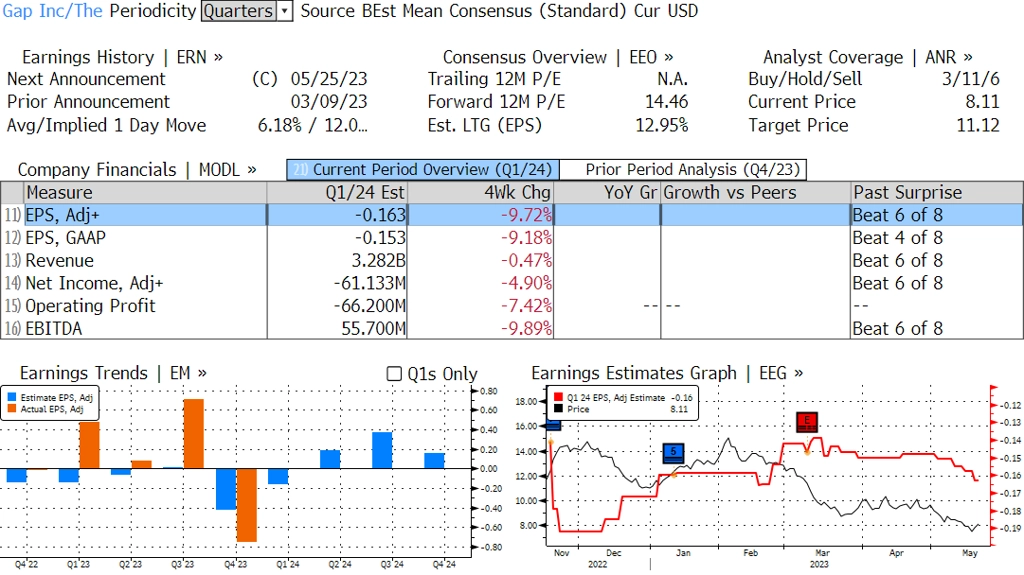Image resolution: width=1024 pixels, height=575 pixels.
Task: Click EPS GAAP 4Wk change -9.18%
Action: pos(526,238)
